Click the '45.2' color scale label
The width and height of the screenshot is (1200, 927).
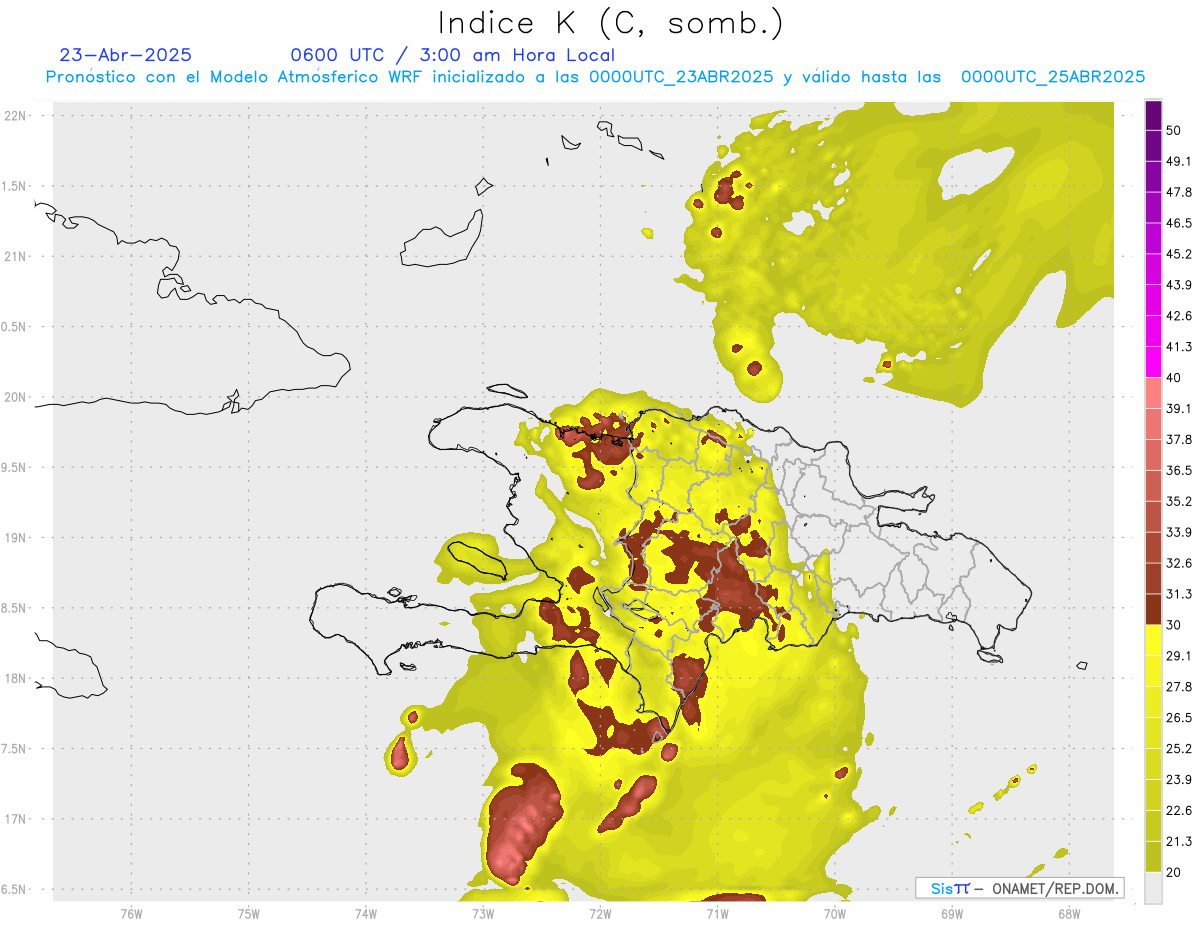tap(1179, 254)
